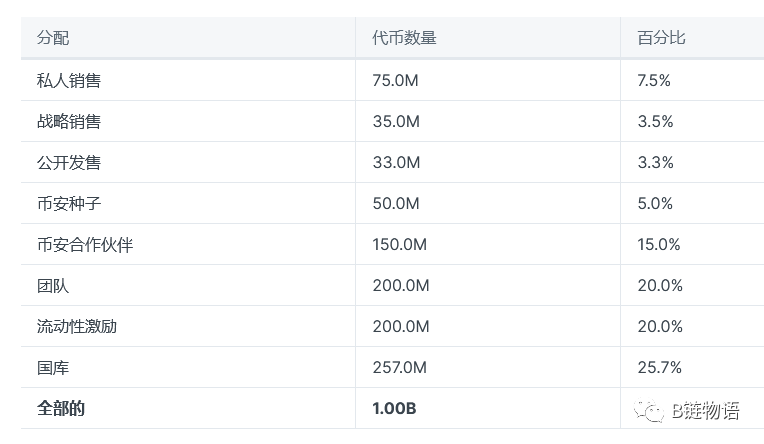This screenshot has width=764, height=444.
Task: Click the 百分比 column header
Action: [661, 38]
